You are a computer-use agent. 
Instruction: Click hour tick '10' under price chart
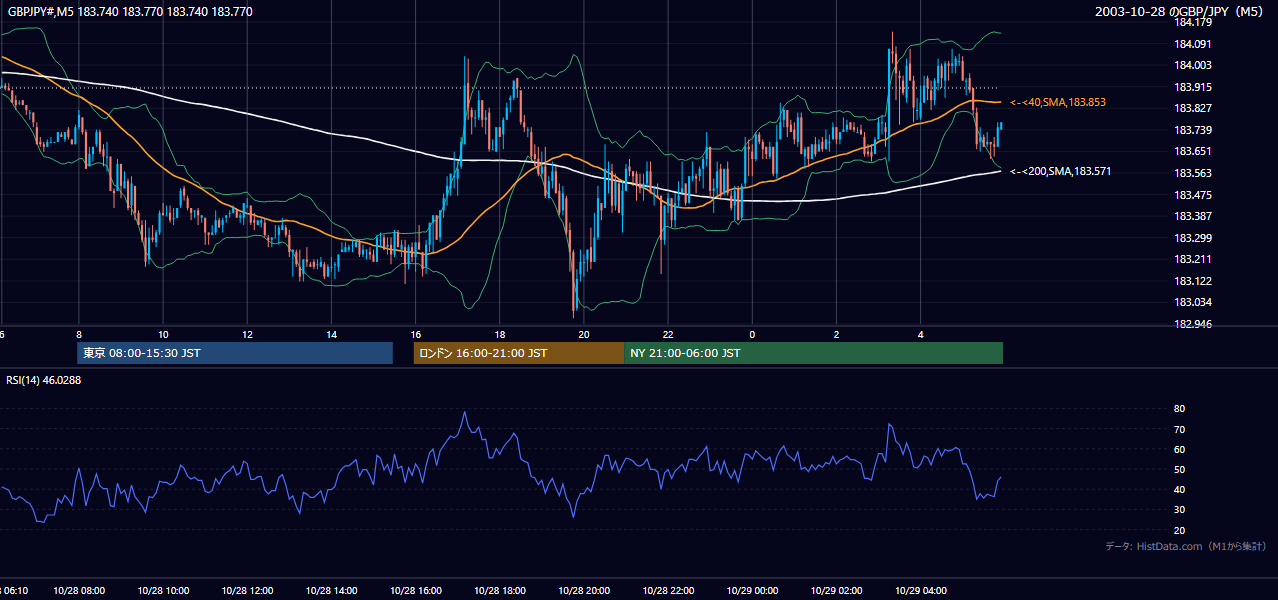[x=163, y=334]
